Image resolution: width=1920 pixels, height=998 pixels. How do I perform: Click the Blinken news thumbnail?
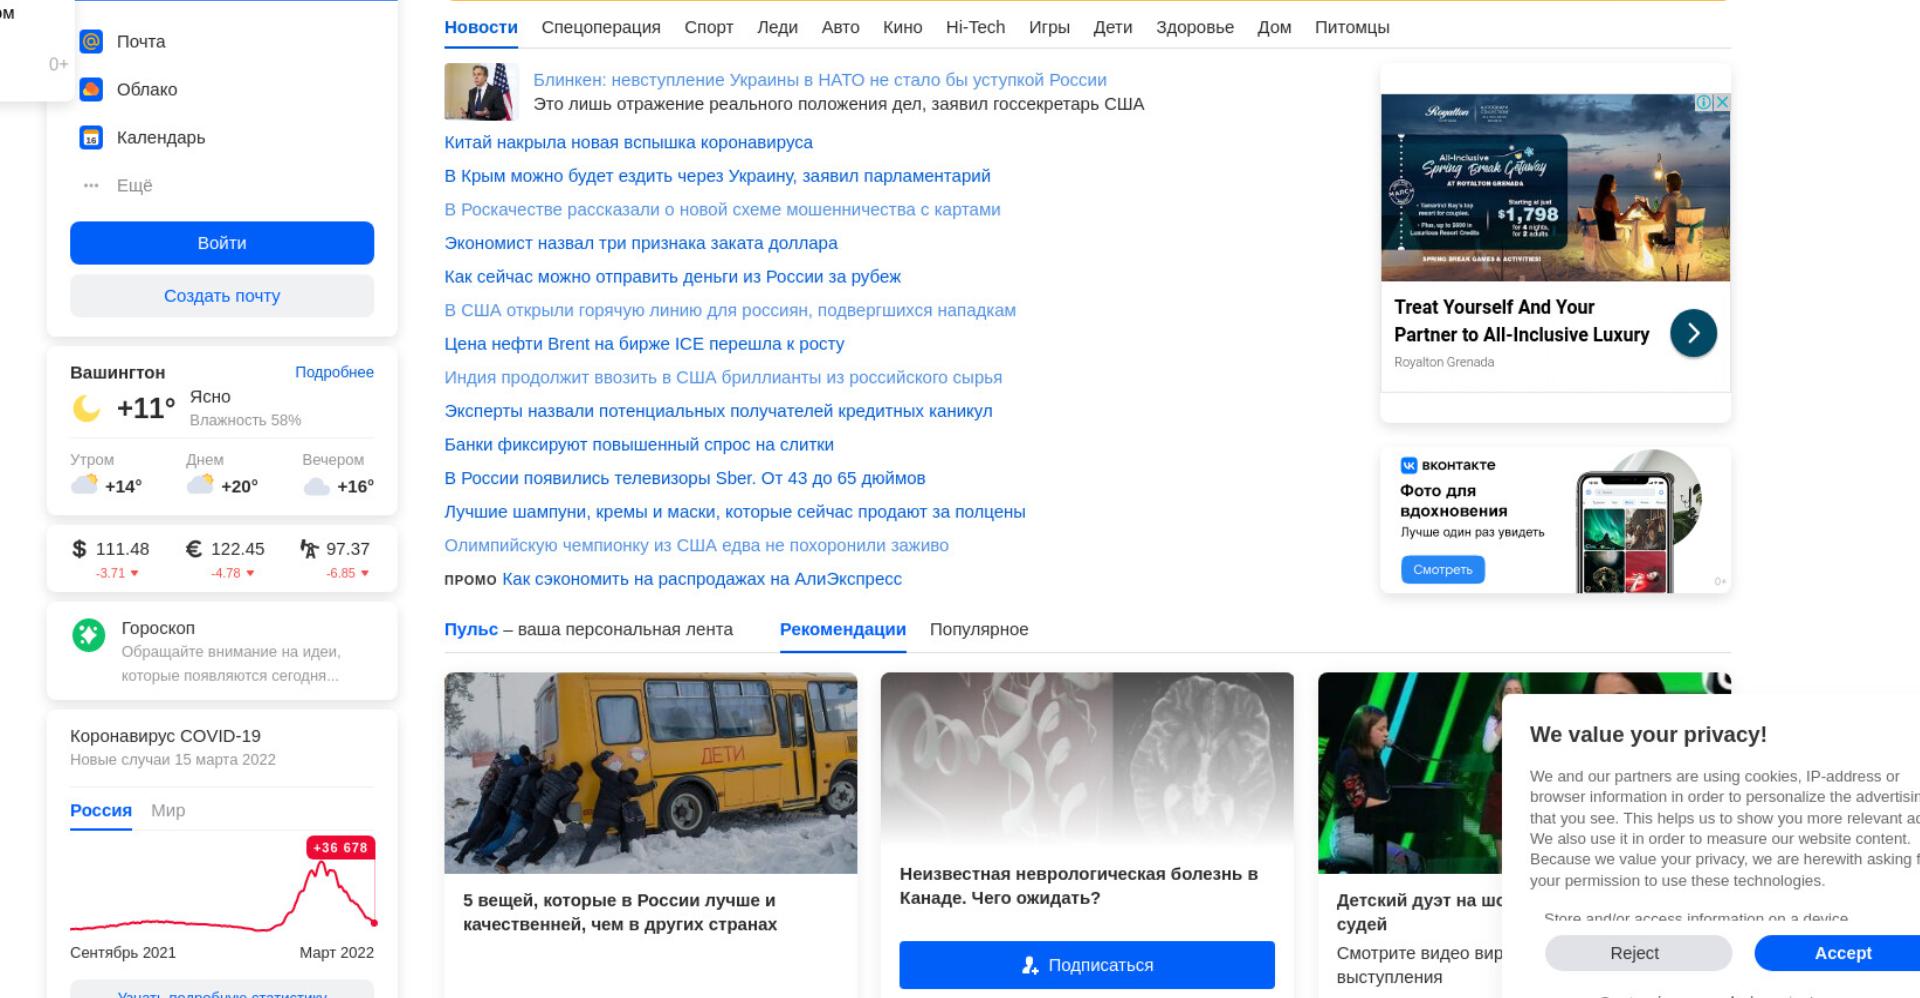(x=482, y=92)
